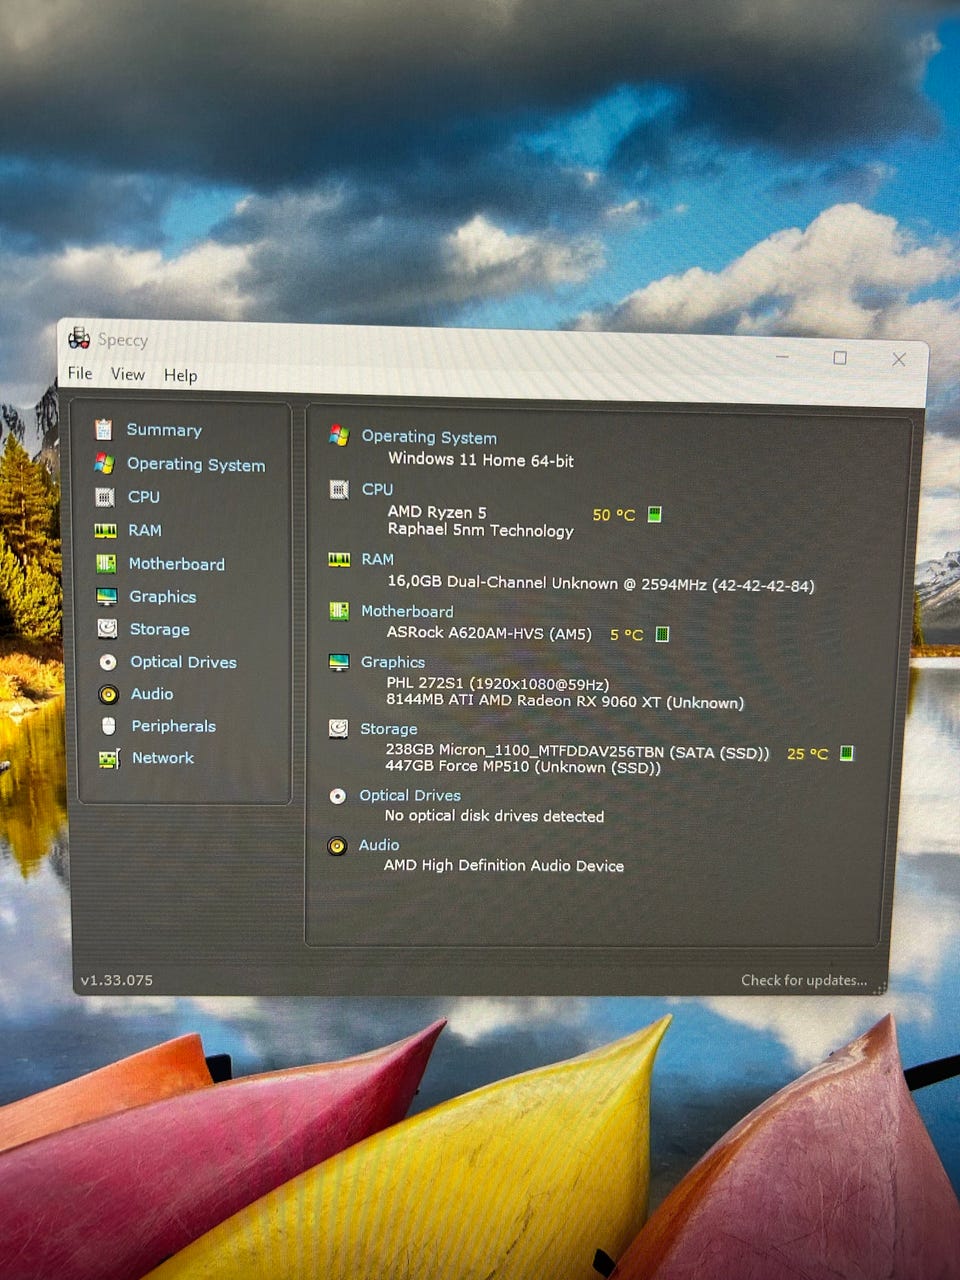Click the window resize grip in the corner
960x1280 pixels.
click(880, 988)
